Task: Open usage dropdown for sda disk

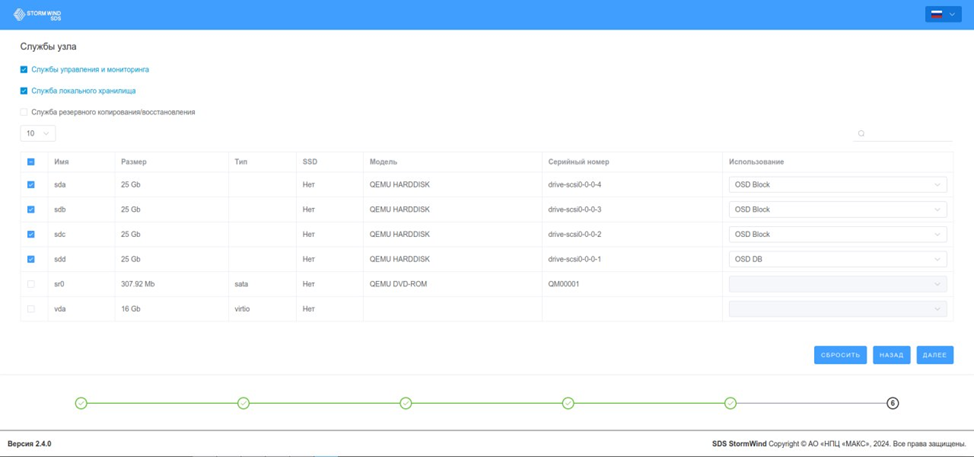Action: 838,184
